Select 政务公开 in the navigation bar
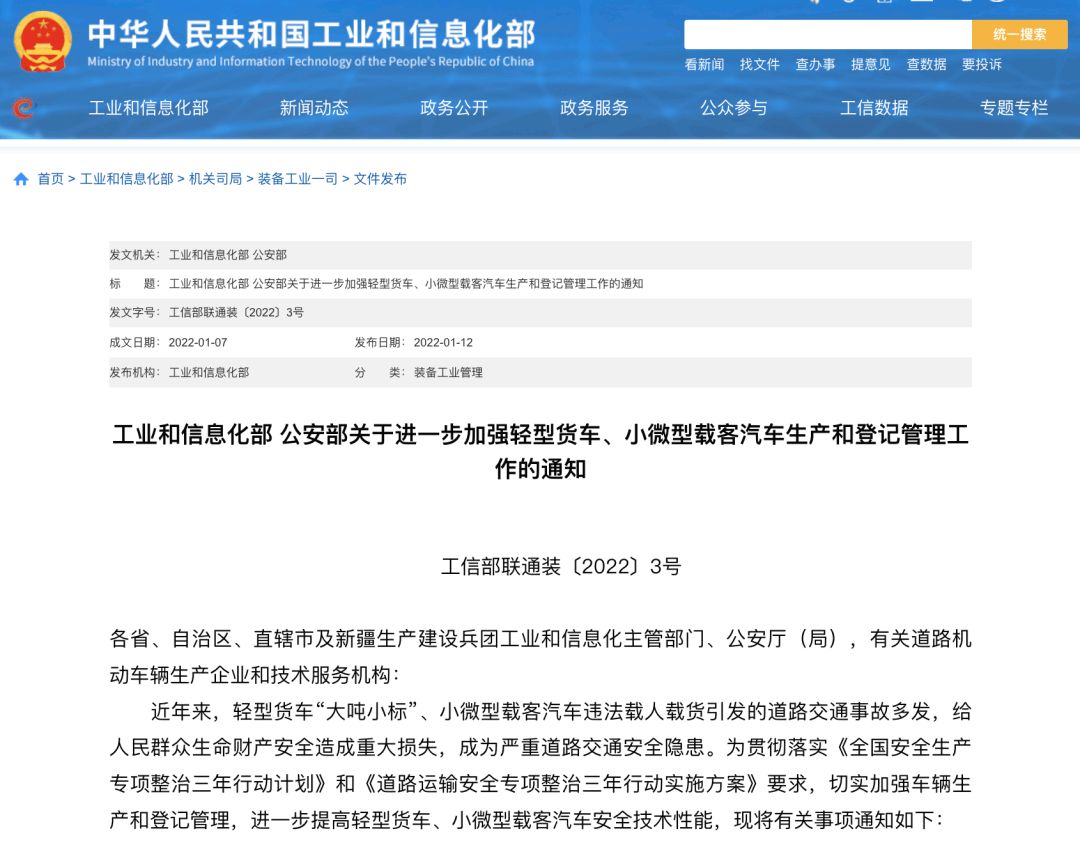This screenshot has width=1080, height=845. tap(454, 108)
